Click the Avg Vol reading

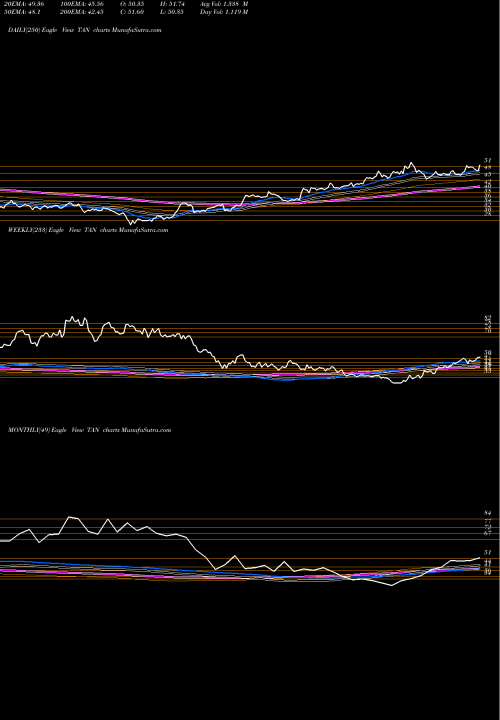pyautogui.click(x=224, y=4)
